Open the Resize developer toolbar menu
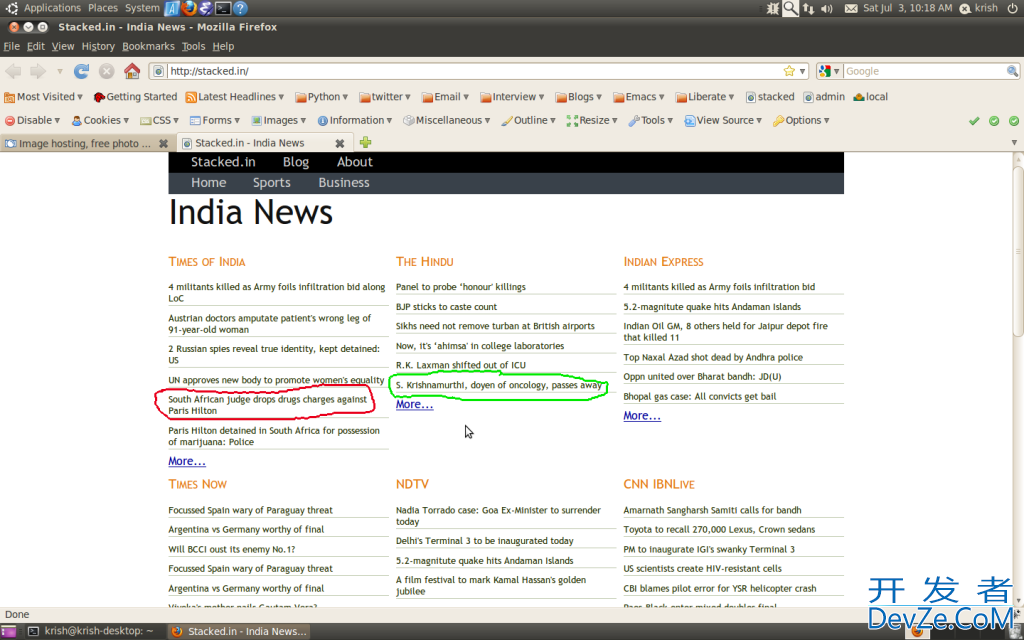 (x=592, y=120)
